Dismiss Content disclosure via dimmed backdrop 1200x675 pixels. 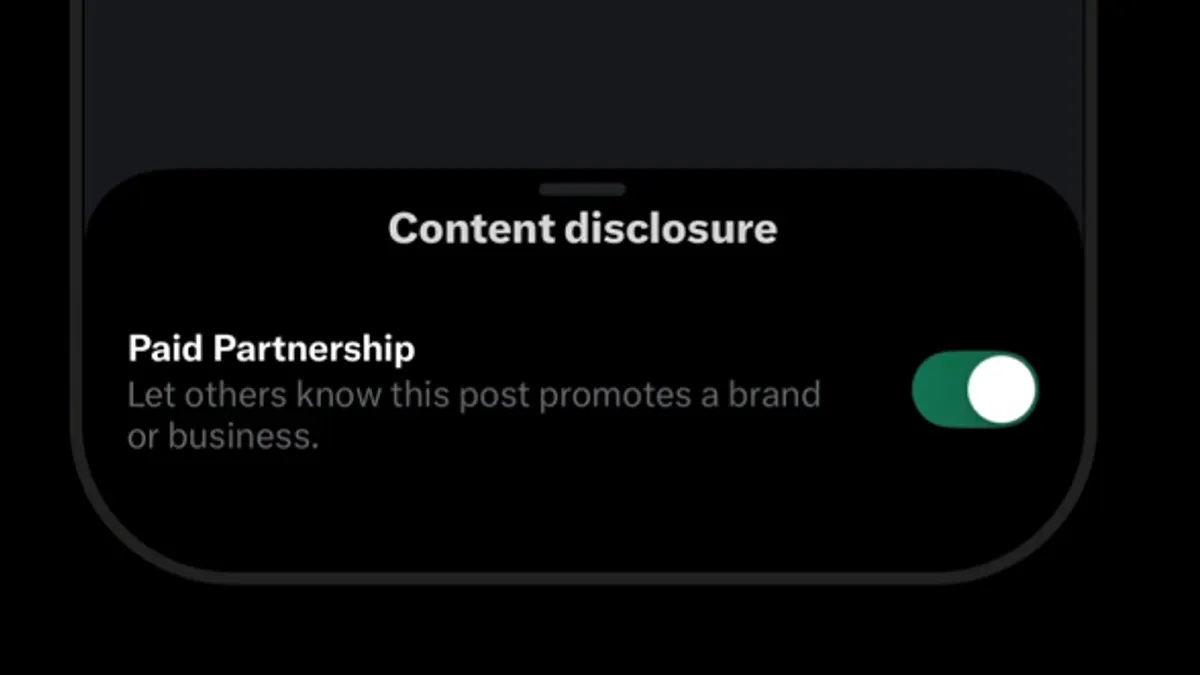coord(582,85)
